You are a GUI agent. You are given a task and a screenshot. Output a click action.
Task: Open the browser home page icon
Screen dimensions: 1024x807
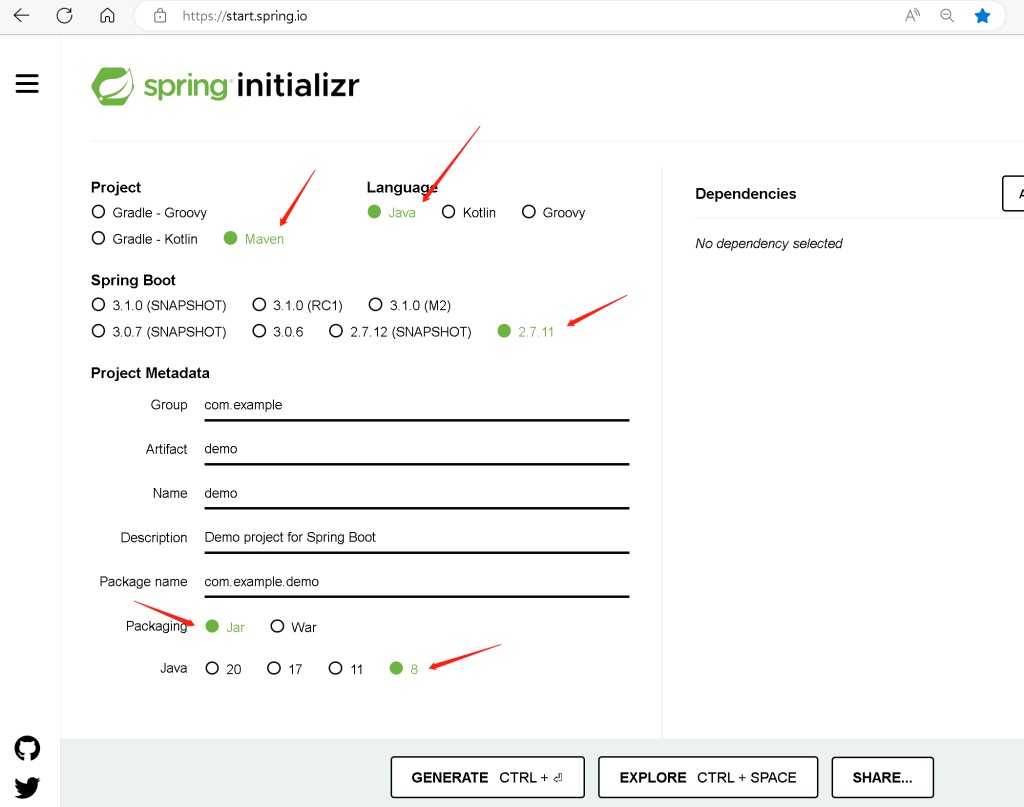pyautogui.click(x=107, y=16)
